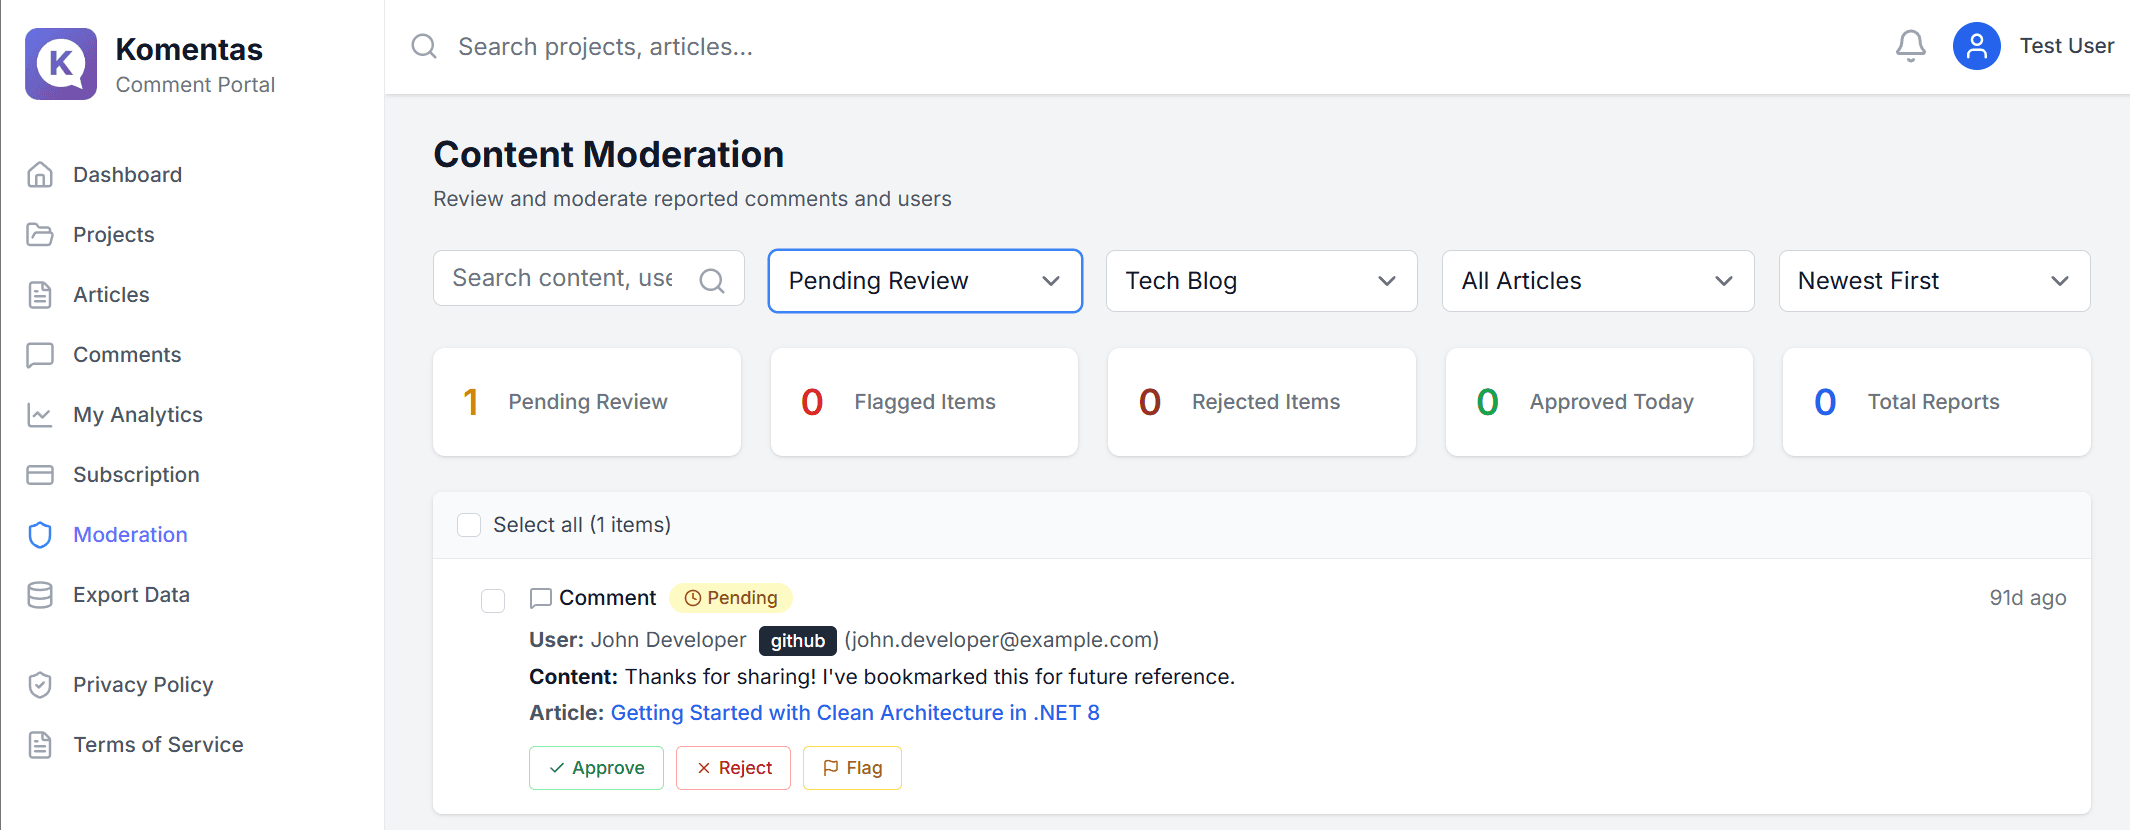
Task: Click the Projects folder icon
Action: click(40, 235)
